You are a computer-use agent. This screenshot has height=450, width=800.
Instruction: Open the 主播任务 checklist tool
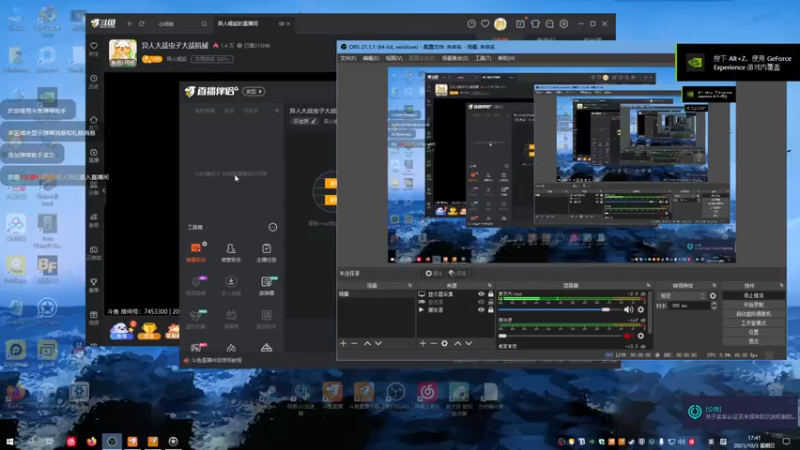click(x=266, y=252)
